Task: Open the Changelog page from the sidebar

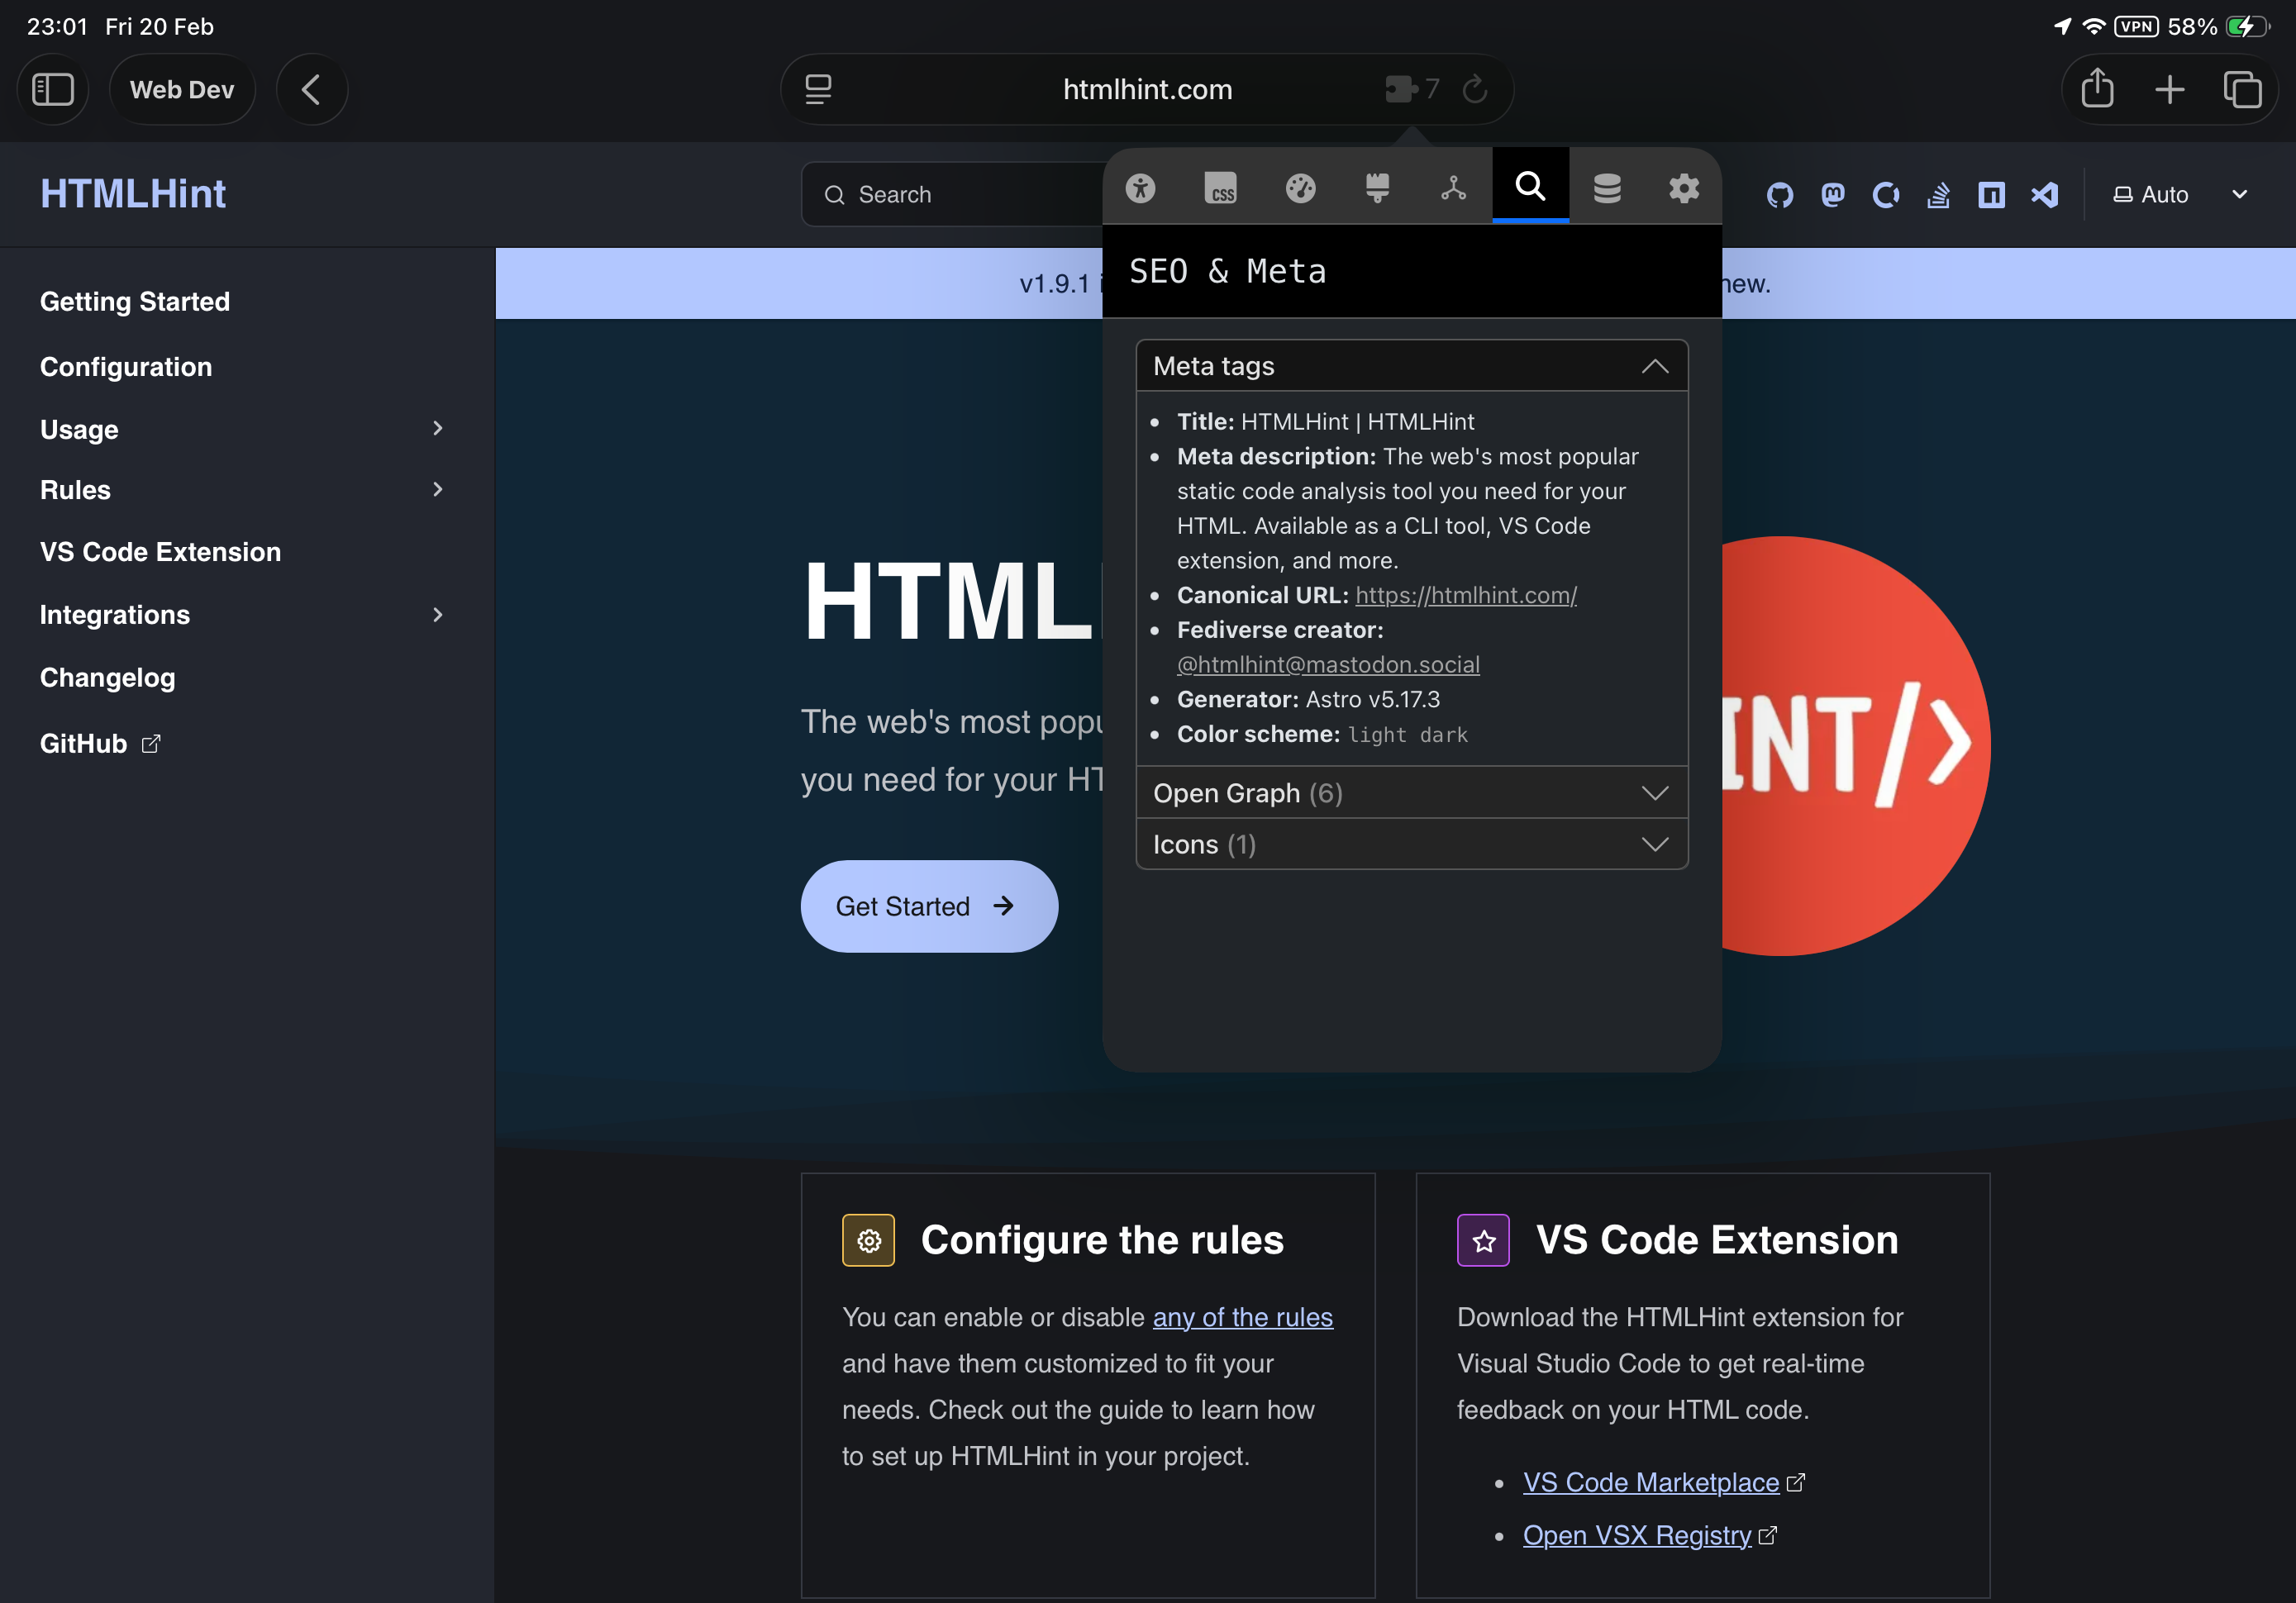Action: [x=107, y=677]
